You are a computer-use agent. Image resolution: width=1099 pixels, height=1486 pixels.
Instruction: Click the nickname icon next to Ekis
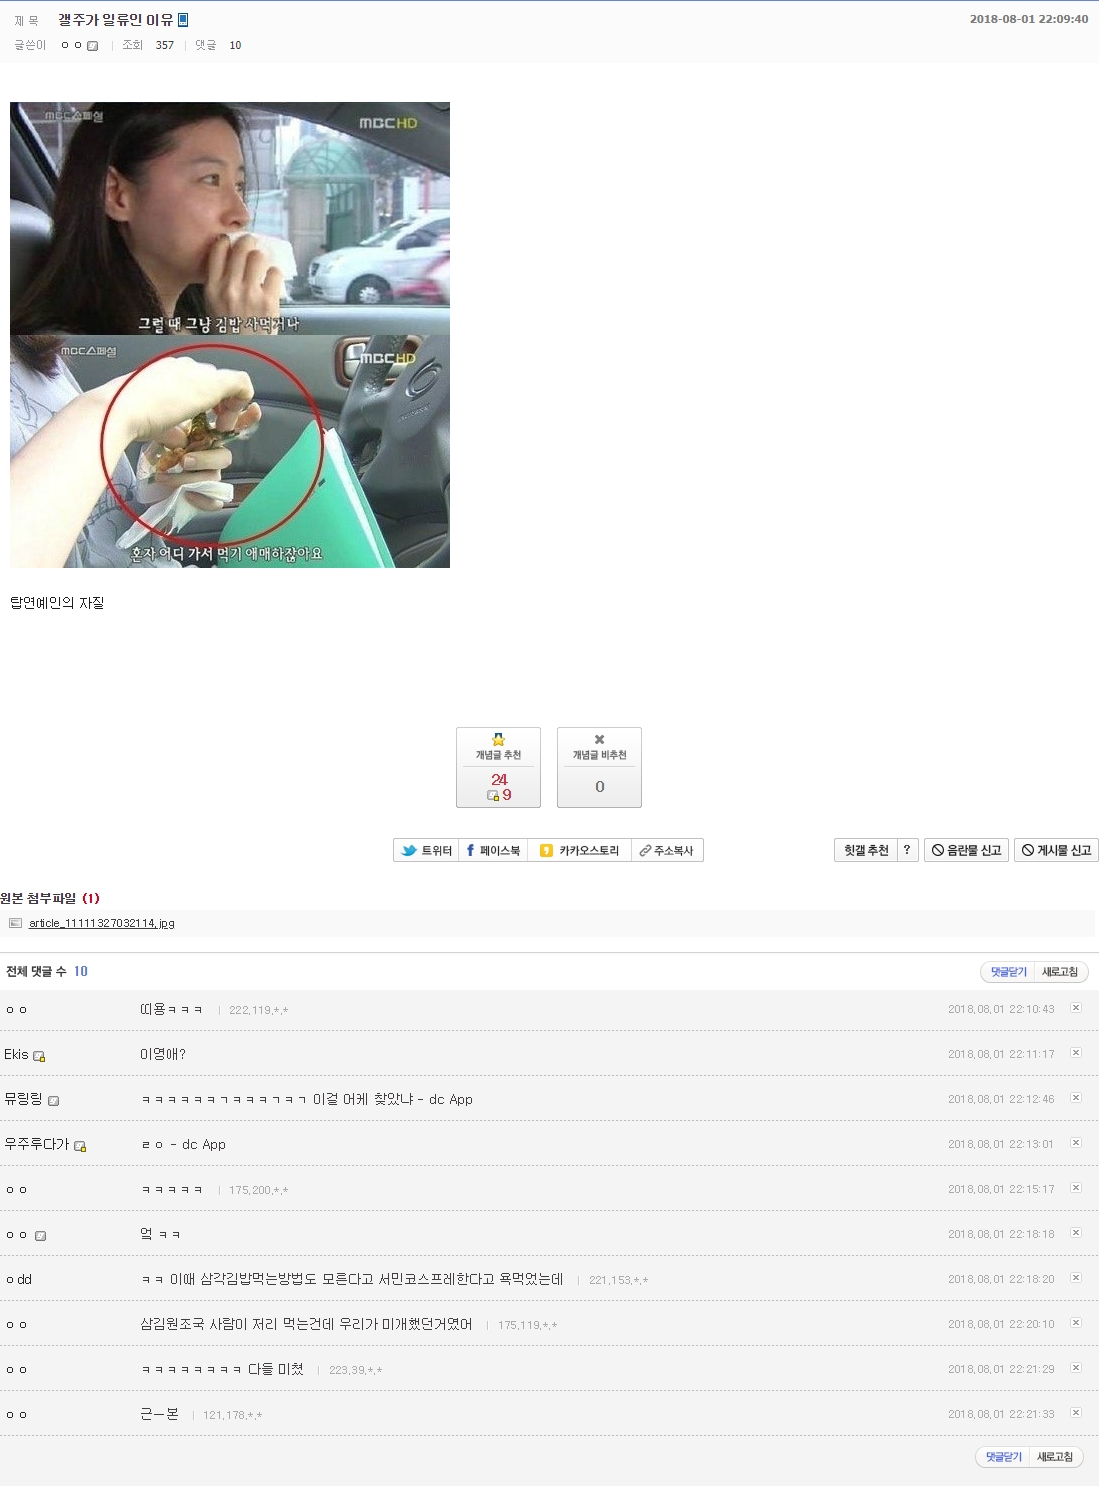[x=39, y=1056]
